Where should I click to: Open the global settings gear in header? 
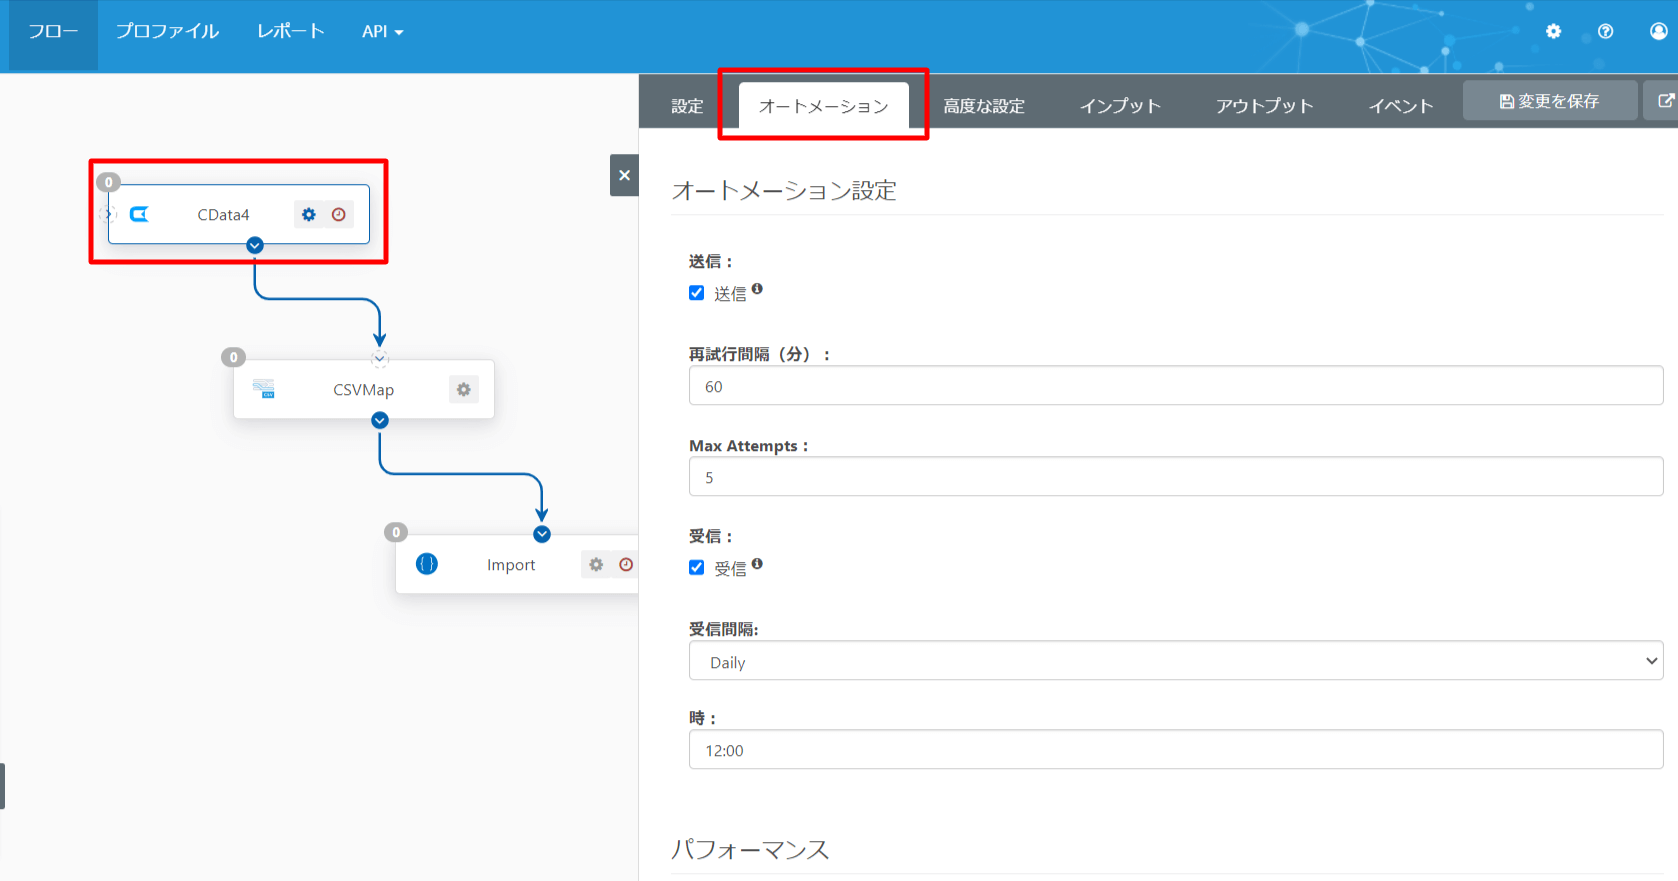point(1553,31)
